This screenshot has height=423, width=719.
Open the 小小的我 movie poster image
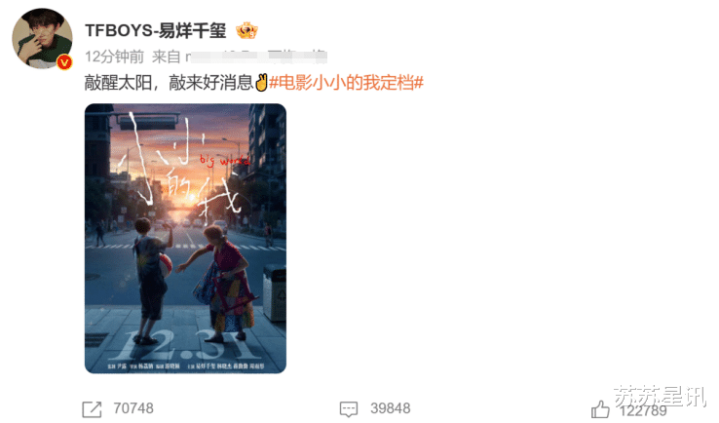[x=185, y=238]
